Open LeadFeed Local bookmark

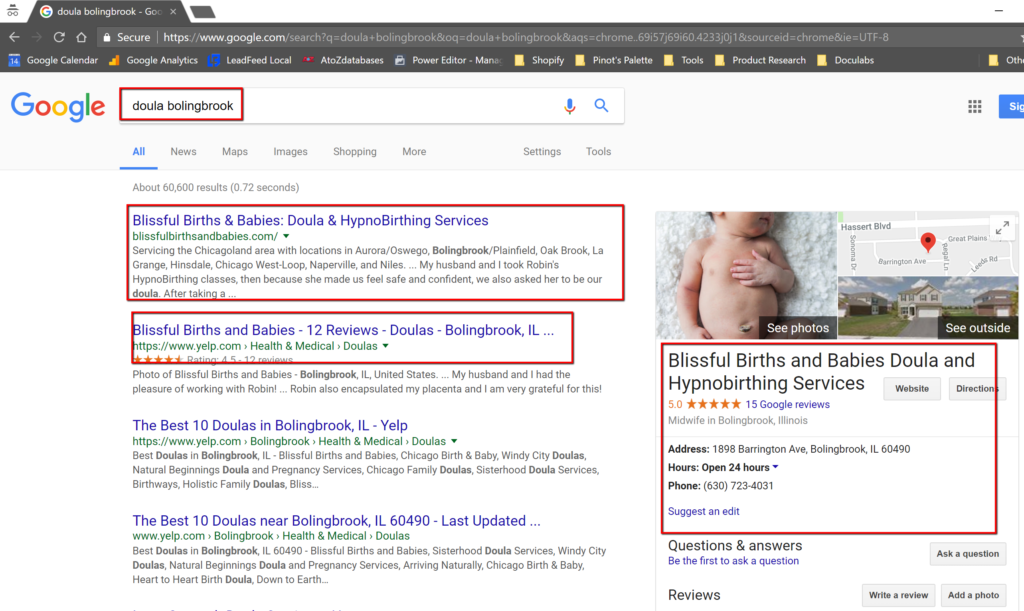(x=250, y=60)
